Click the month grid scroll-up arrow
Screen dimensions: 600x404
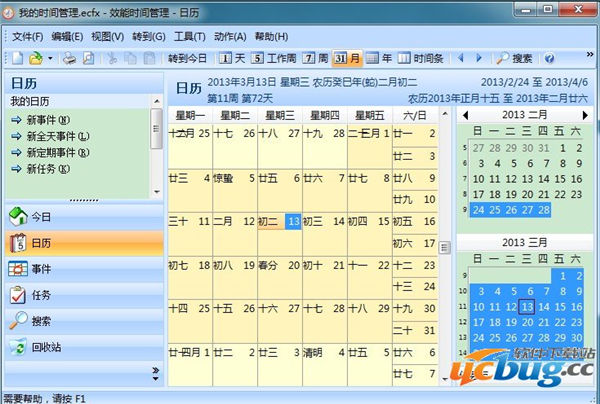click(445, 114)
